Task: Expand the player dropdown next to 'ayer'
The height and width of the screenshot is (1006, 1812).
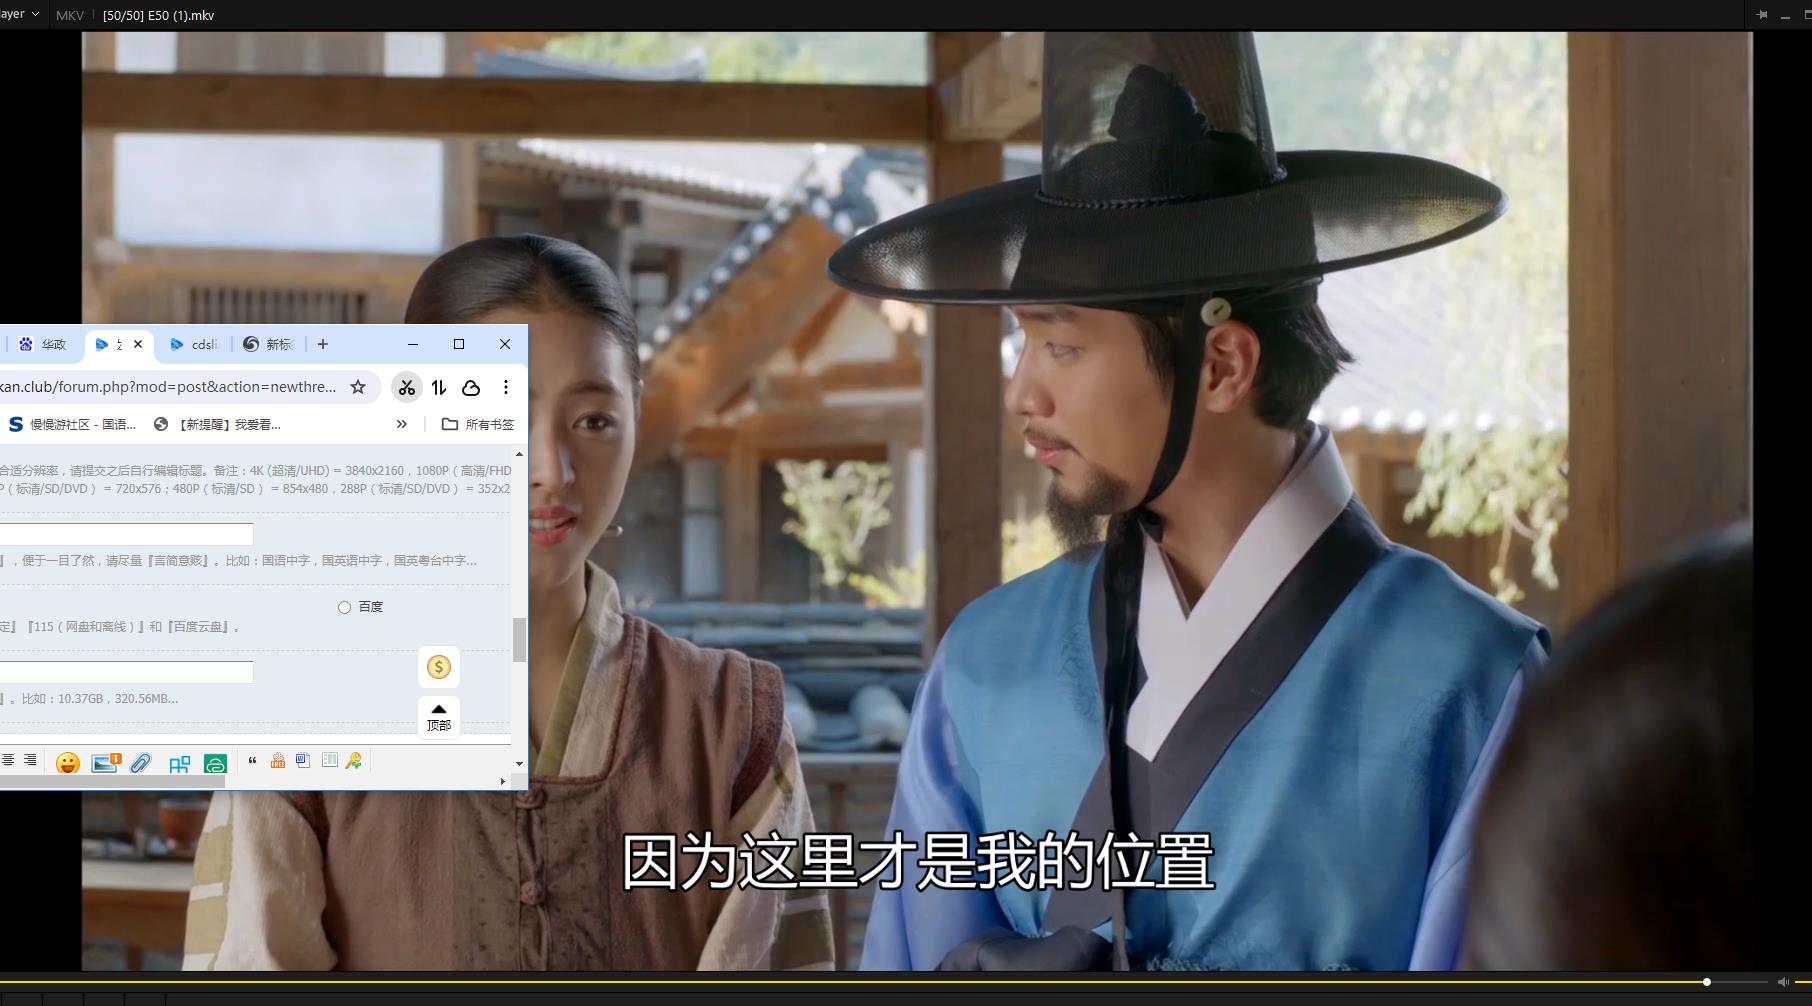Action: [x=34, y=14]
